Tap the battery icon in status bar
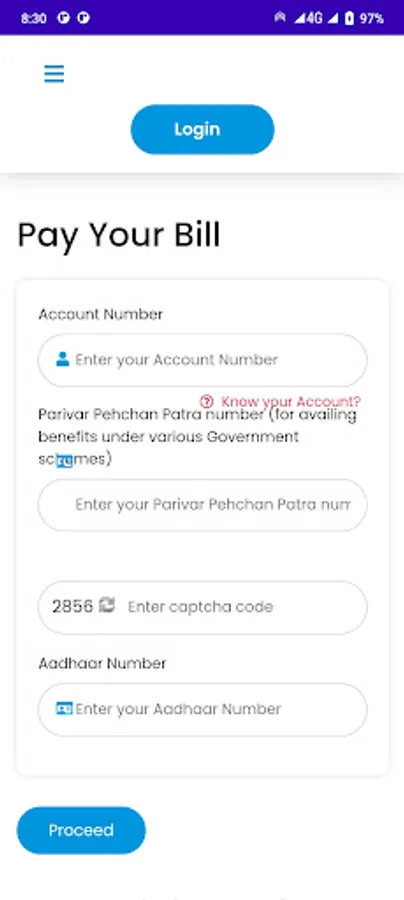Viewport: 404px width, 900px height. click(x=349, y=18)
